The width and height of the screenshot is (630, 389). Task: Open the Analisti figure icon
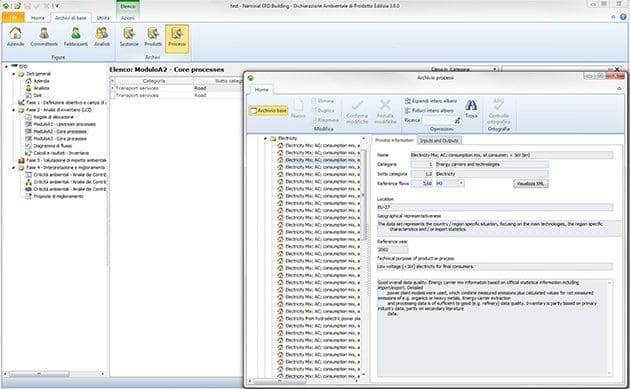click(x=102, y=36)
